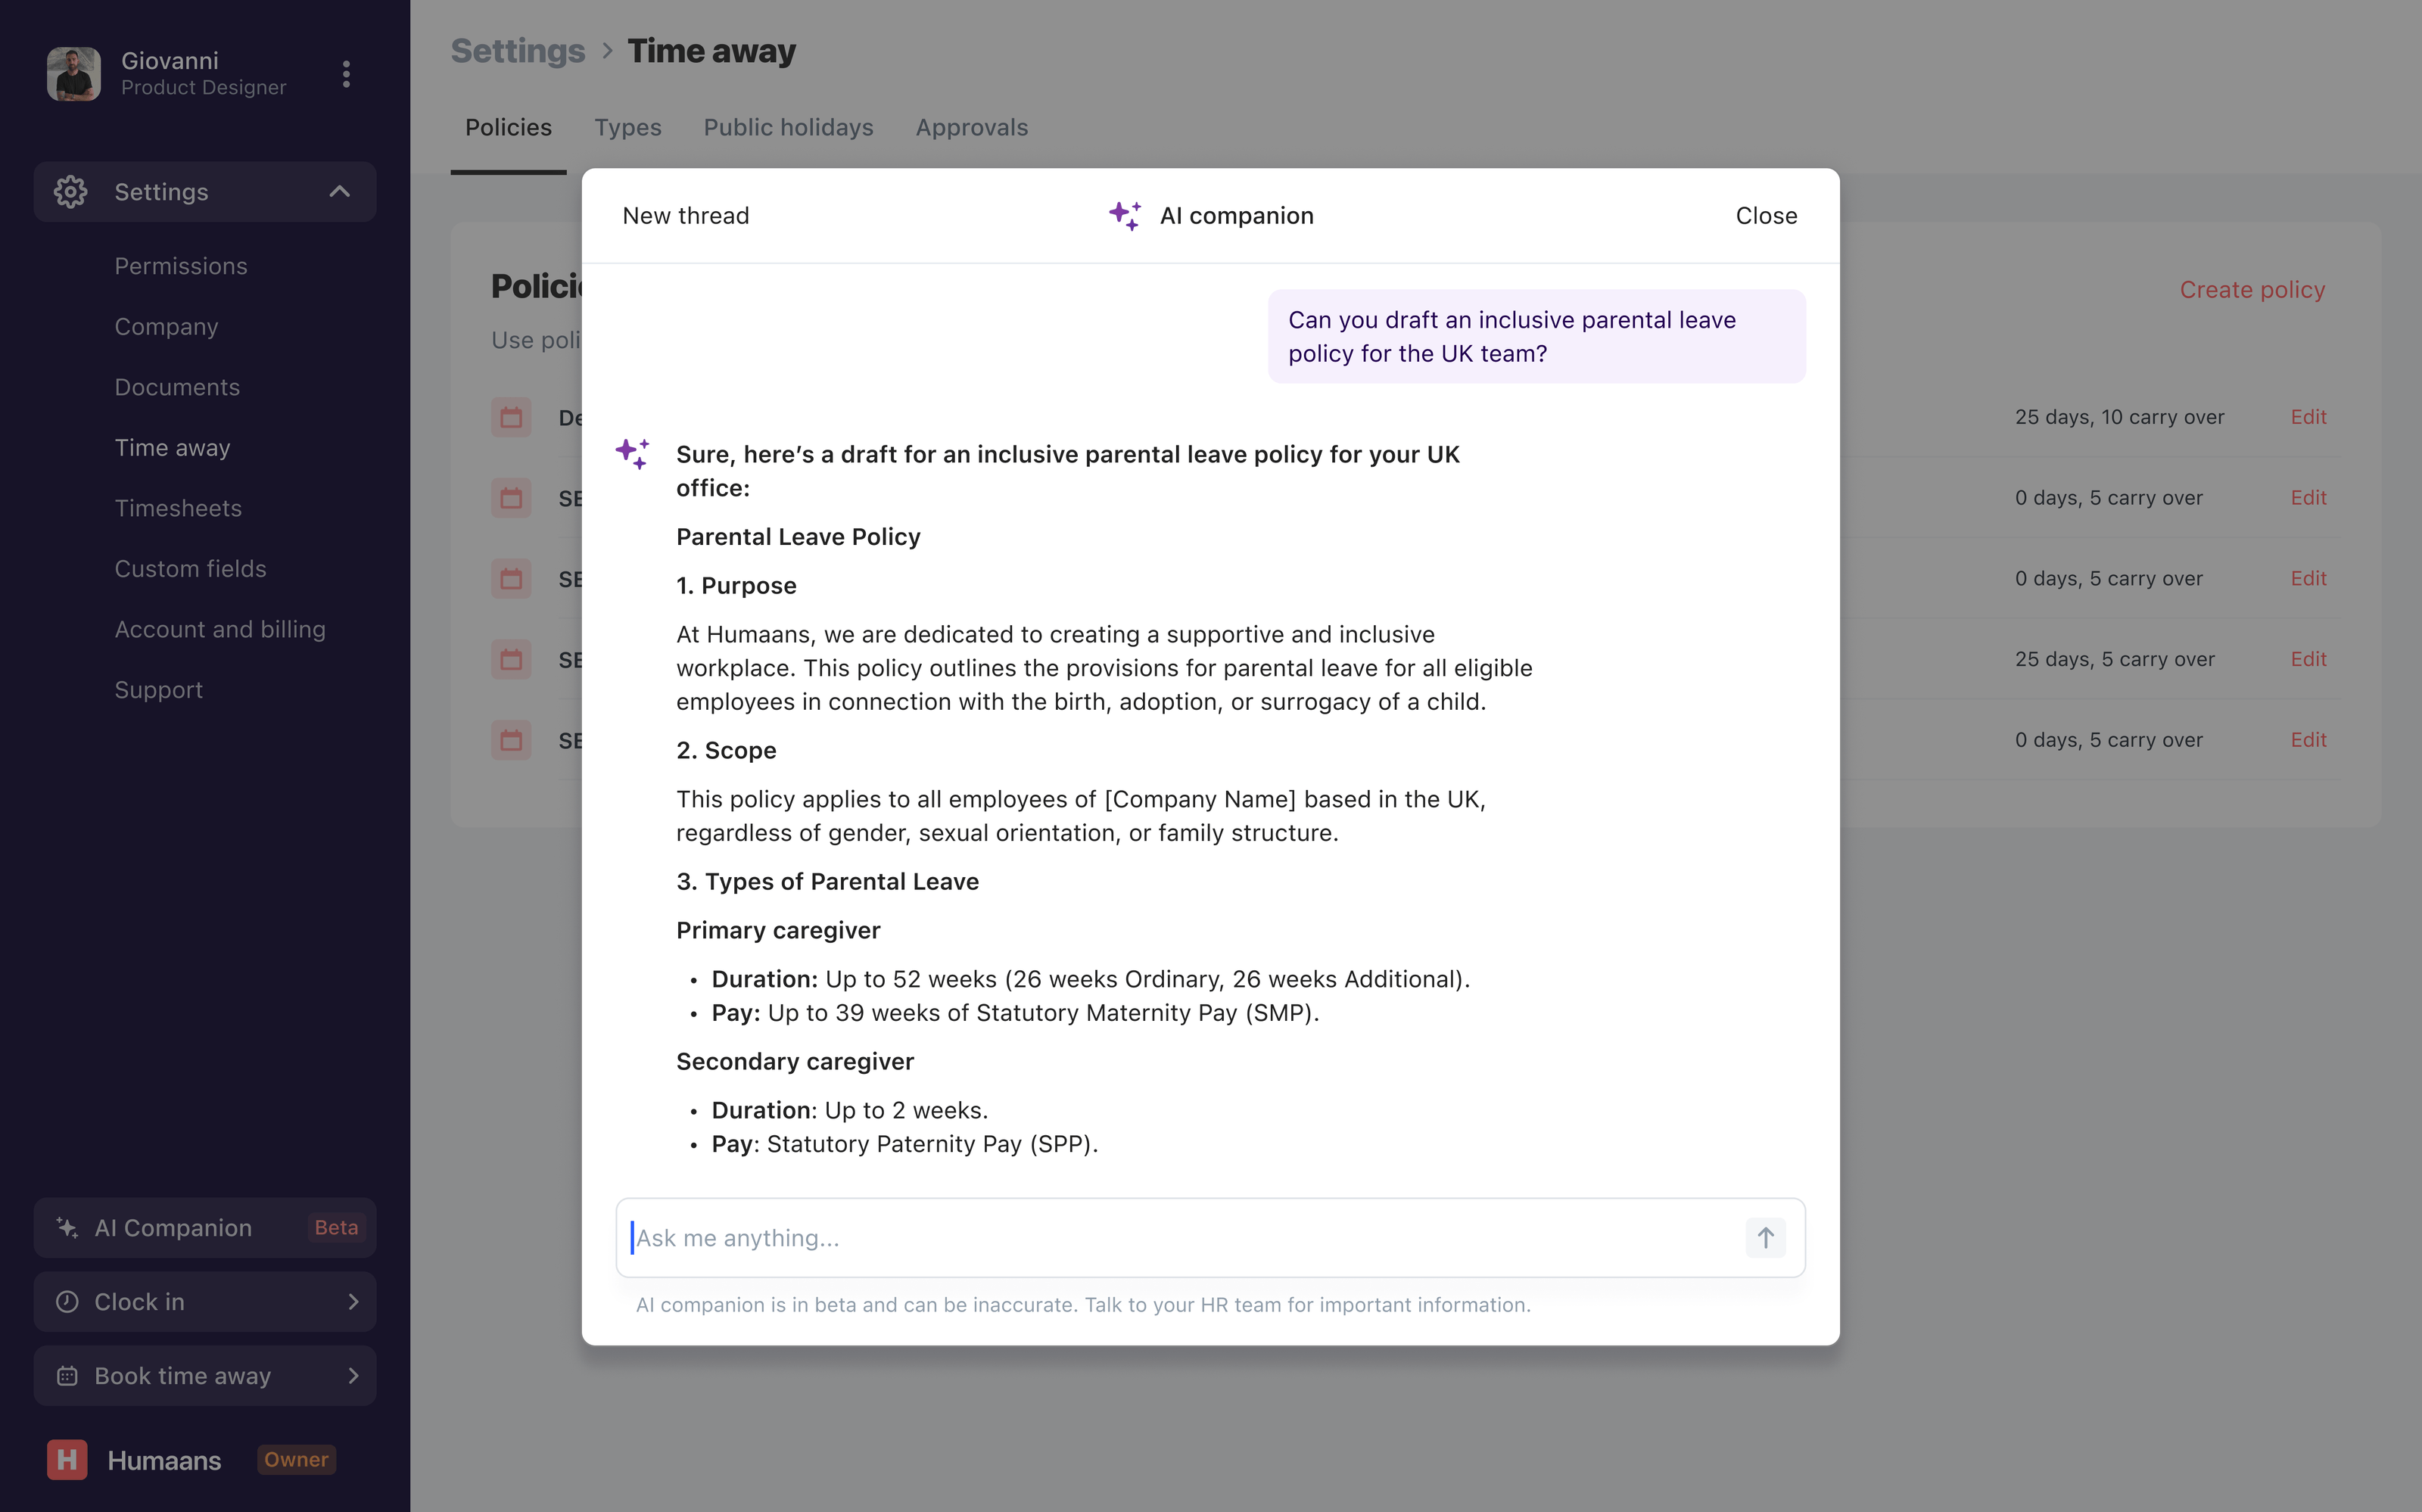The image size is (2422, 1512).
Task: Click the AI companion sparkle icon in dialog header
Action: [1125, 215]
